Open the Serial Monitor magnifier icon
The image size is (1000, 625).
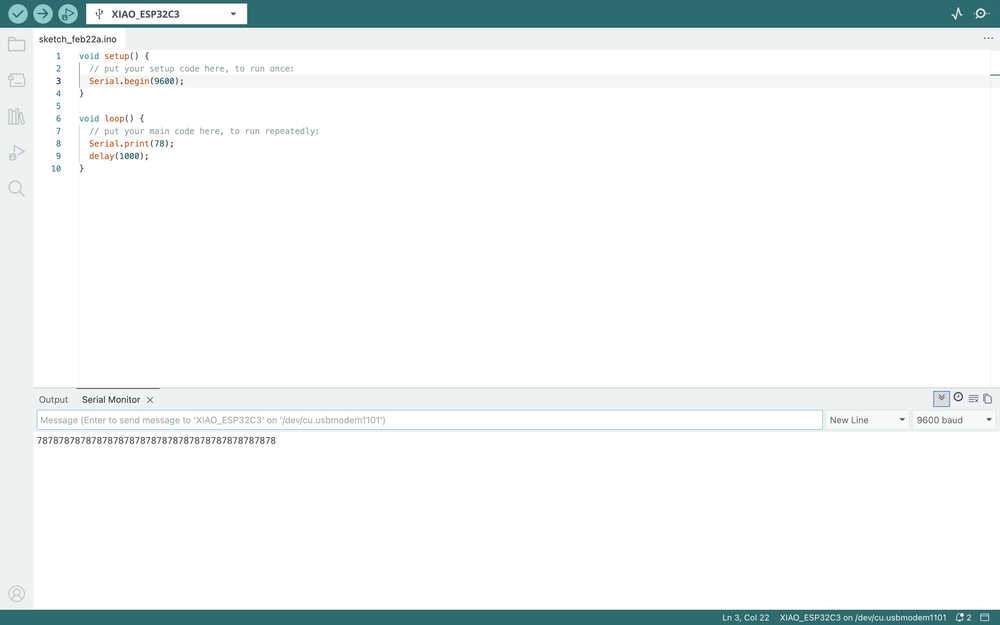(x=982, y=13)
